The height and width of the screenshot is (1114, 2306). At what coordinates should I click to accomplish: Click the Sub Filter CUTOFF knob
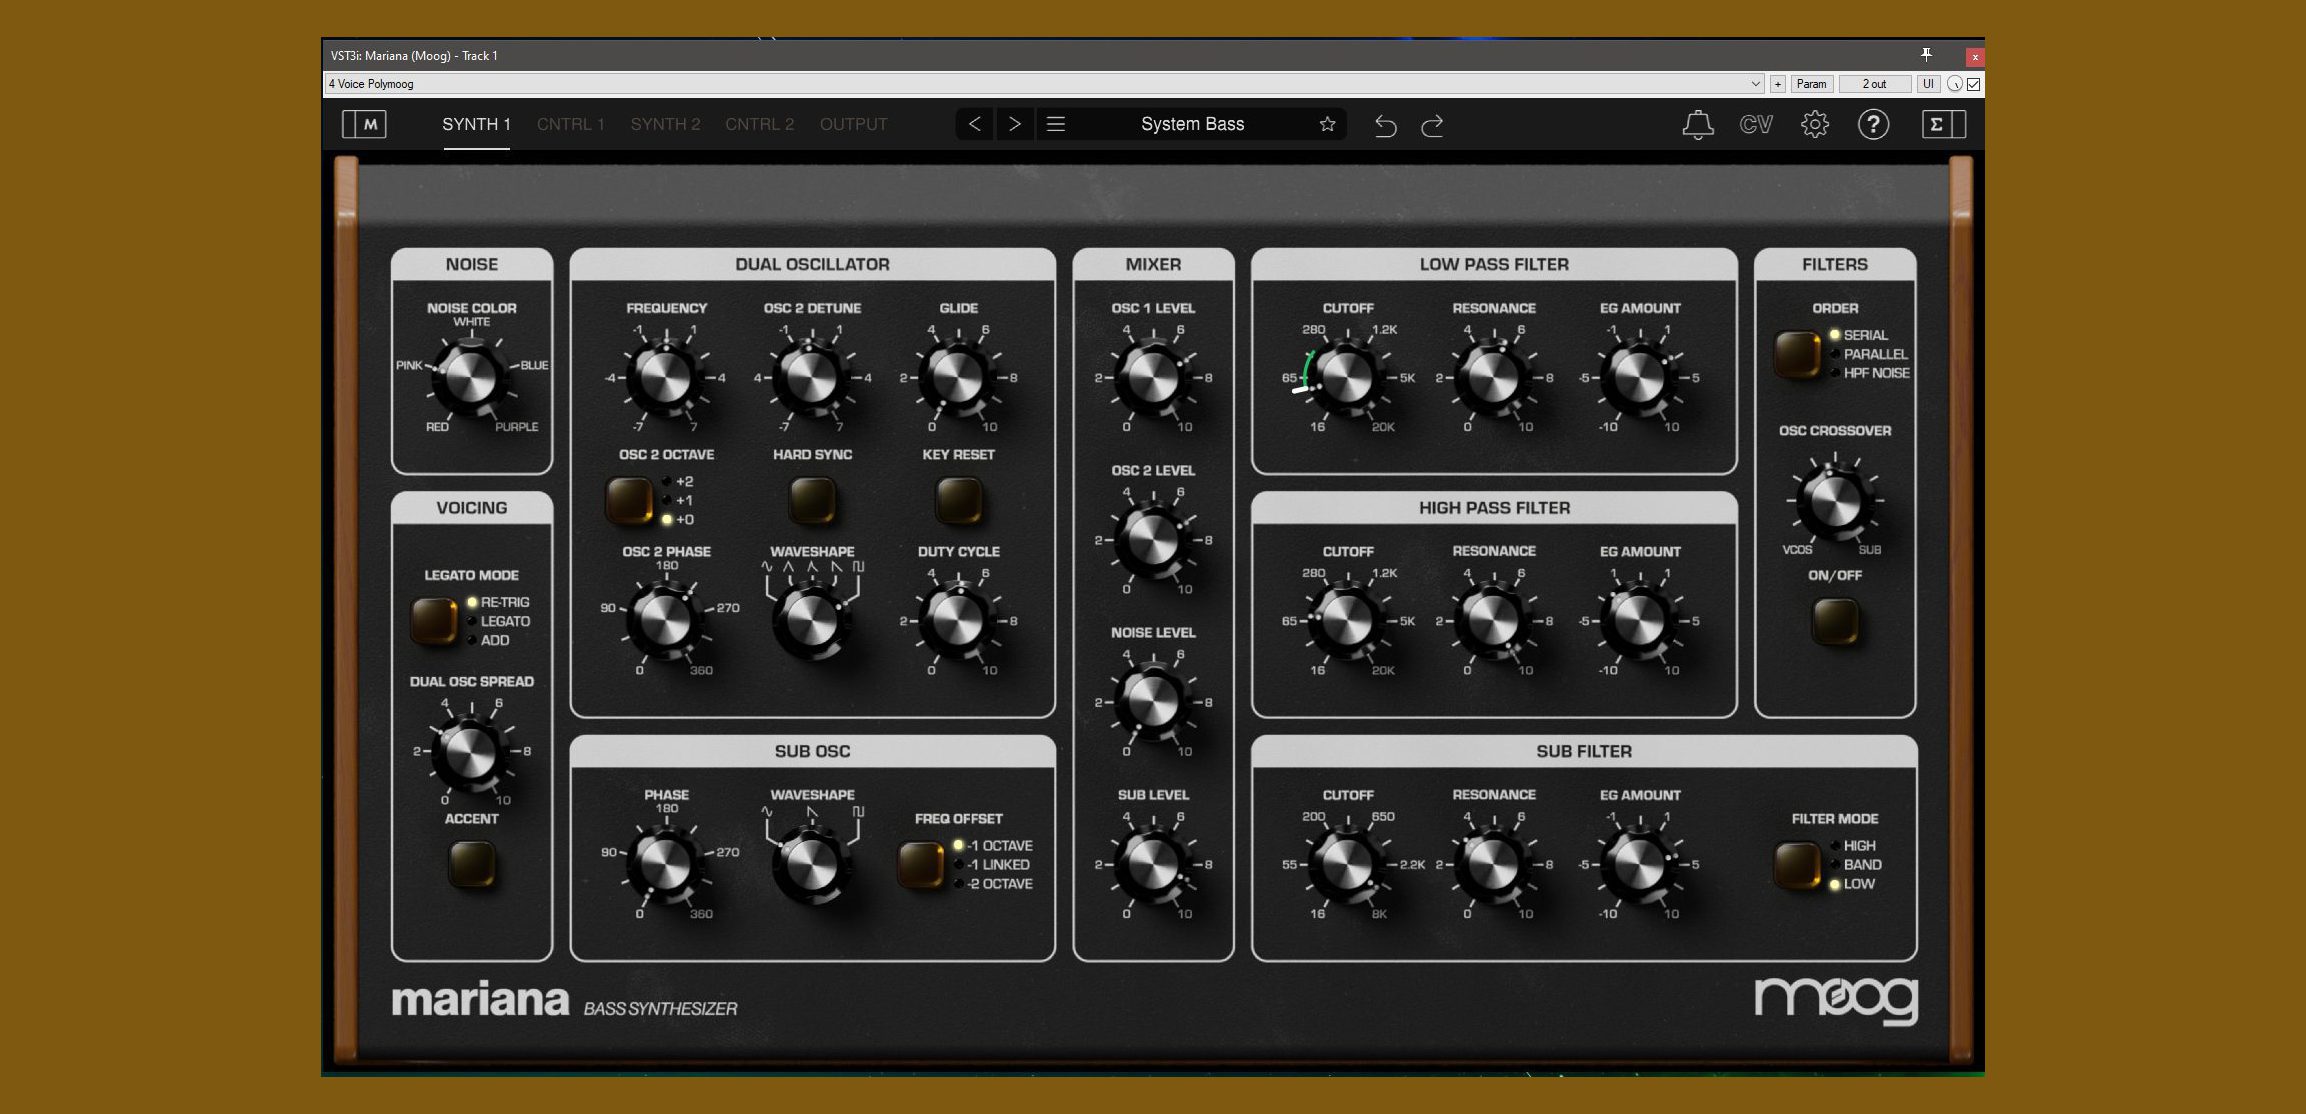(1347, 864)
